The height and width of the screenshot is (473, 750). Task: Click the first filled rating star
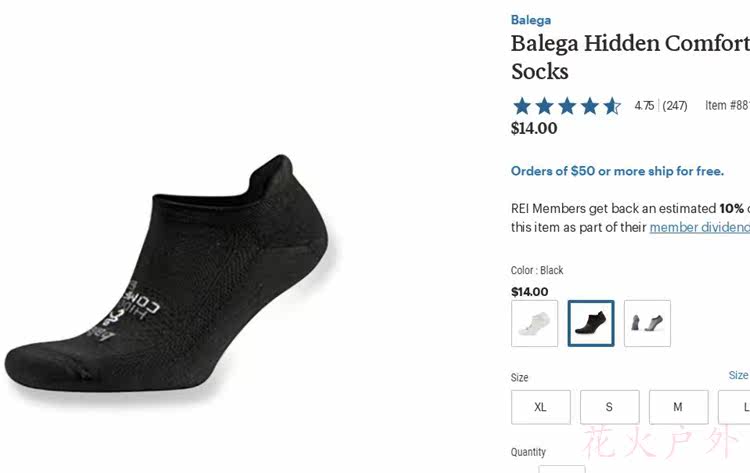(x=522, y=106)
